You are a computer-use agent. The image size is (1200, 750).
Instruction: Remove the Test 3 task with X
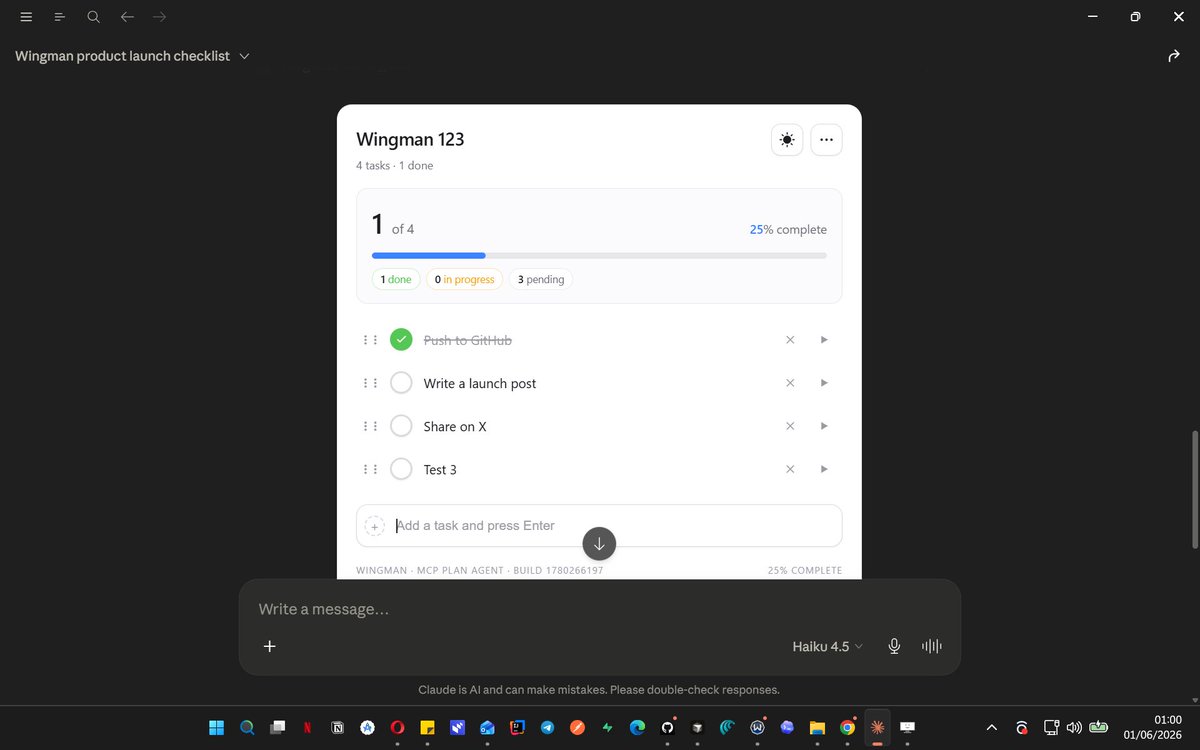[x=790, y=469]
